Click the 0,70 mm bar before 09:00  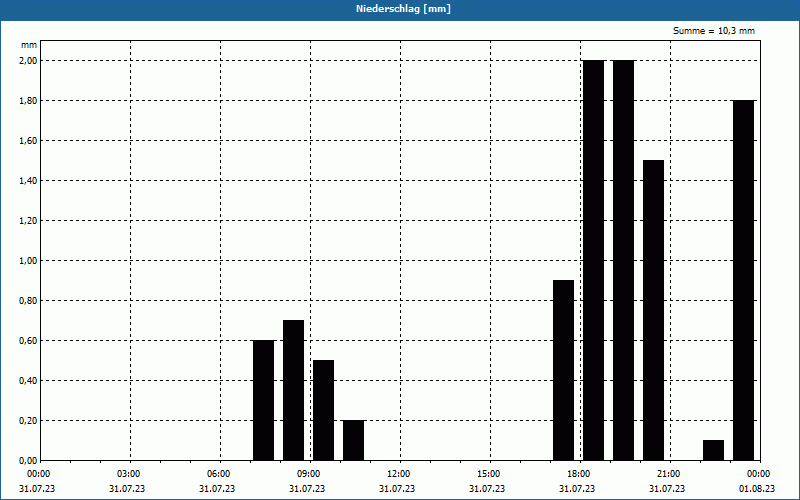coord(293,390)
